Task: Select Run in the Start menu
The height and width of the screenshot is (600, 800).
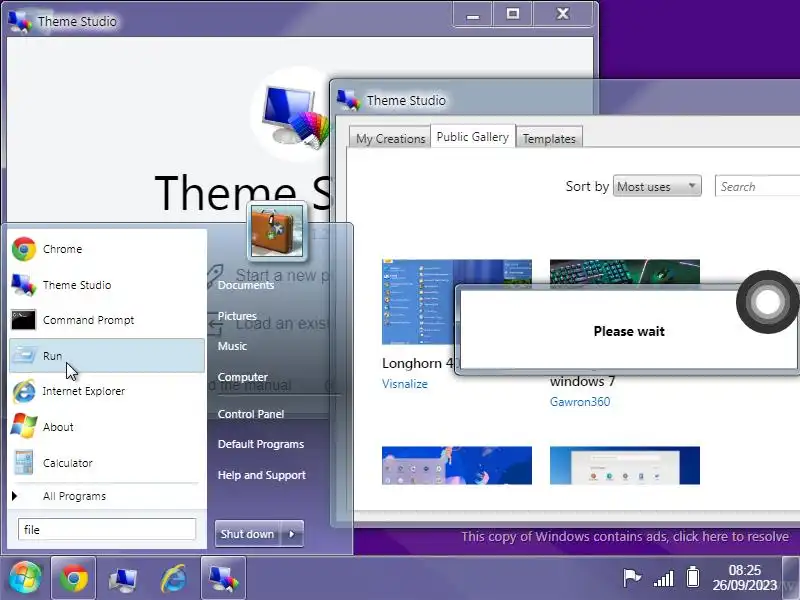Action: point(107,356)
